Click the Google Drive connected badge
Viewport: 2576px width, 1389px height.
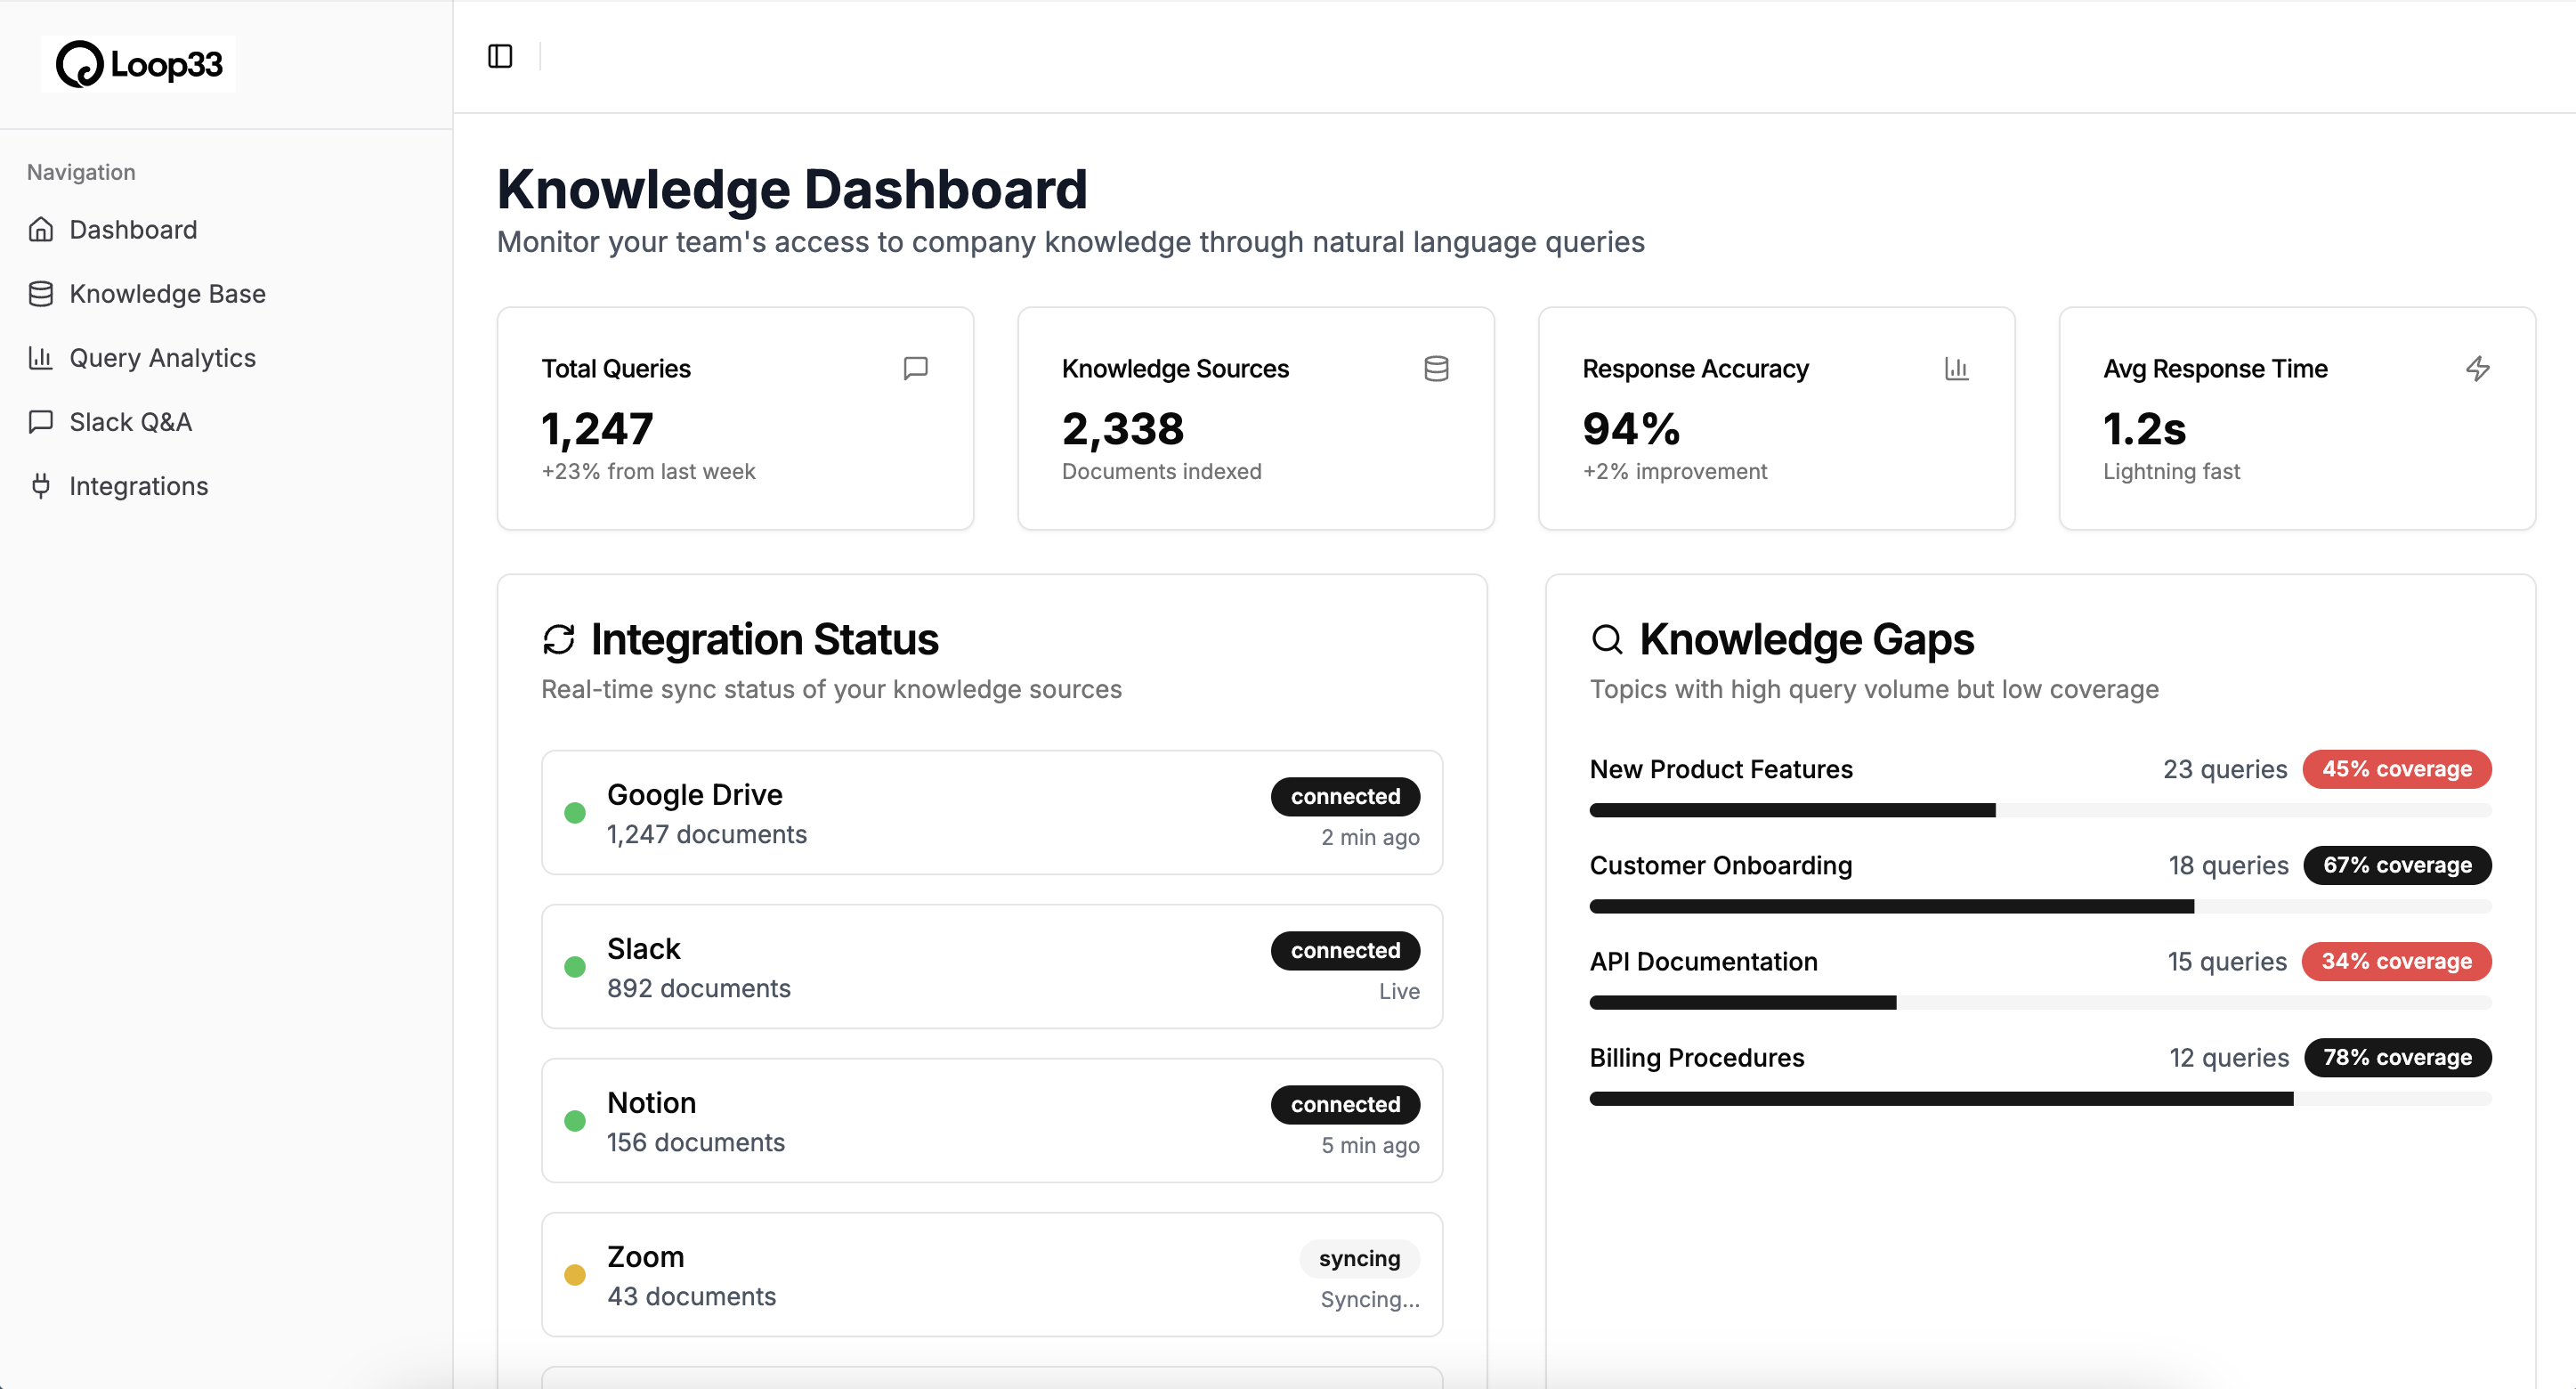pos(1345,796)
